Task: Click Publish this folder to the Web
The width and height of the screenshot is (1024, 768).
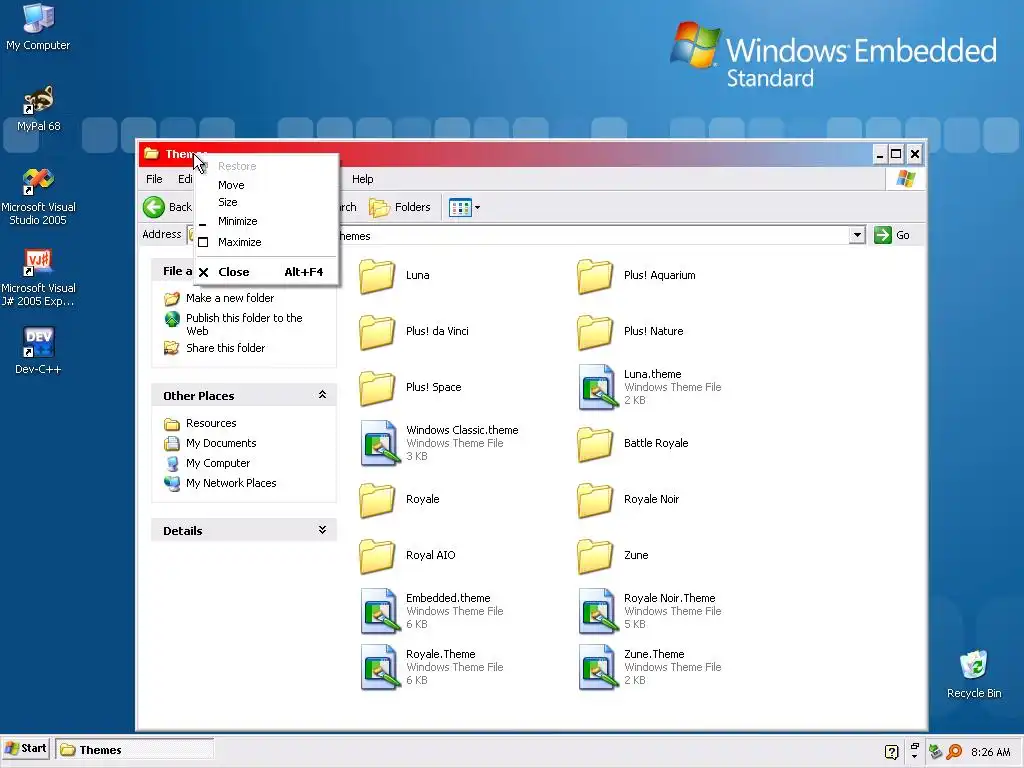Action: point(244,325)
